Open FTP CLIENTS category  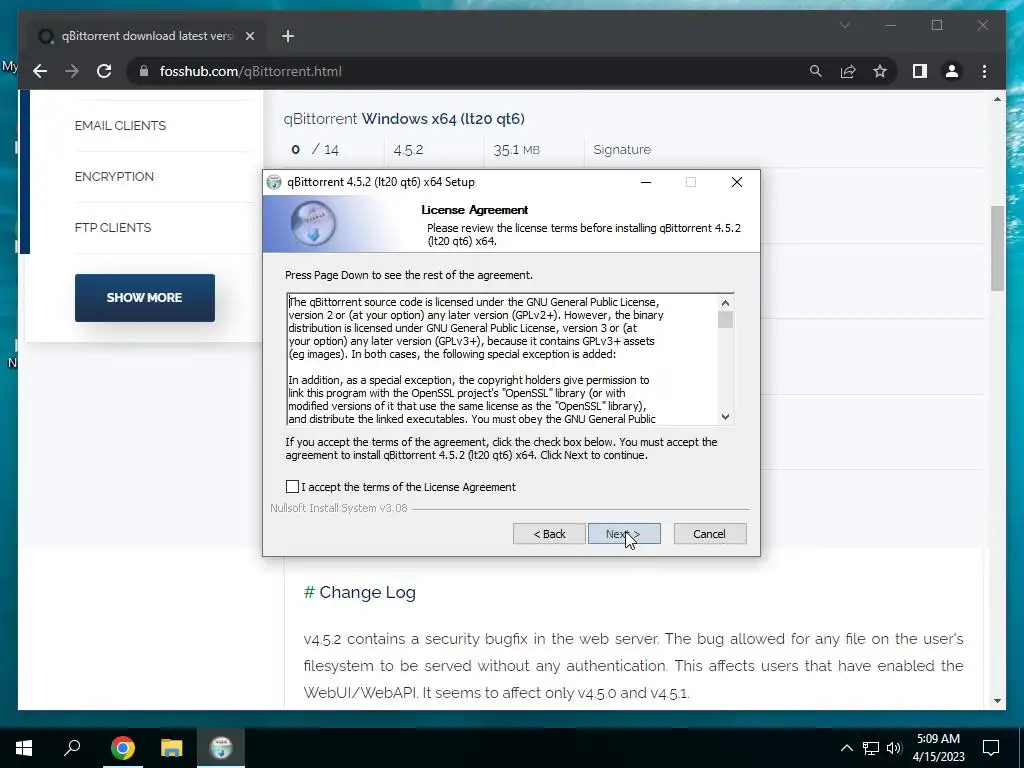(x=112, y=227)
